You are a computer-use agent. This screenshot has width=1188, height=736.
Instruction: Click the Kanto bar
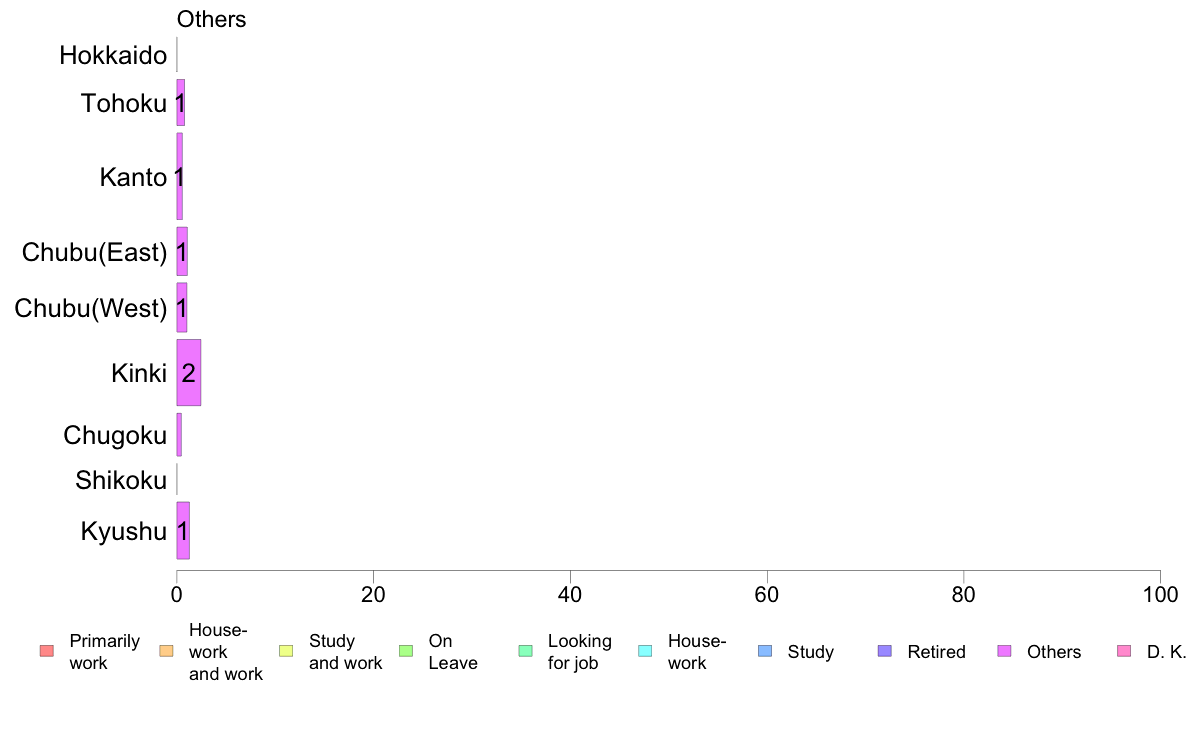180,177
